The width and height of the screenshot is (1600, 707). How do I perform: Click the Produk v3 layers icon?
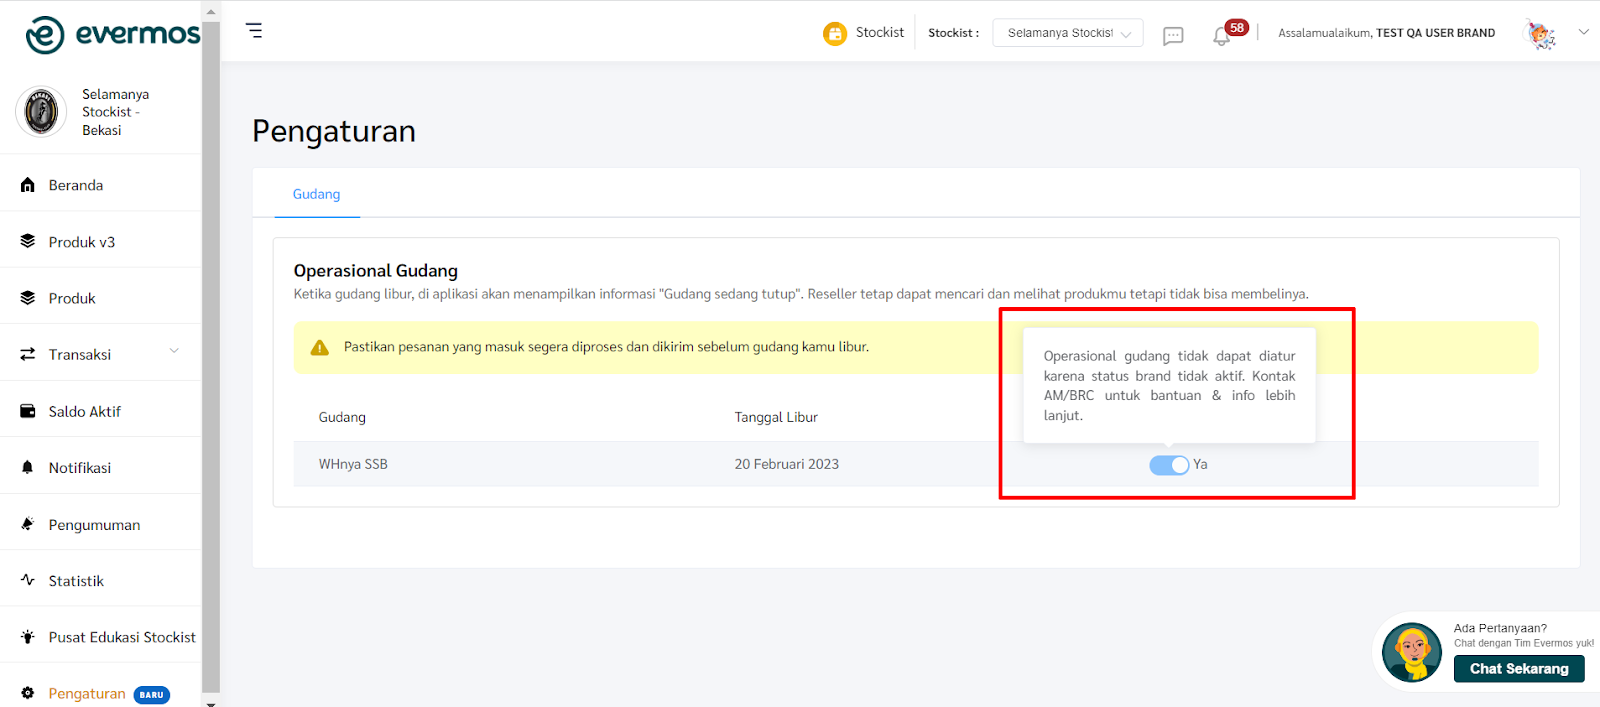tap(28, 241)
